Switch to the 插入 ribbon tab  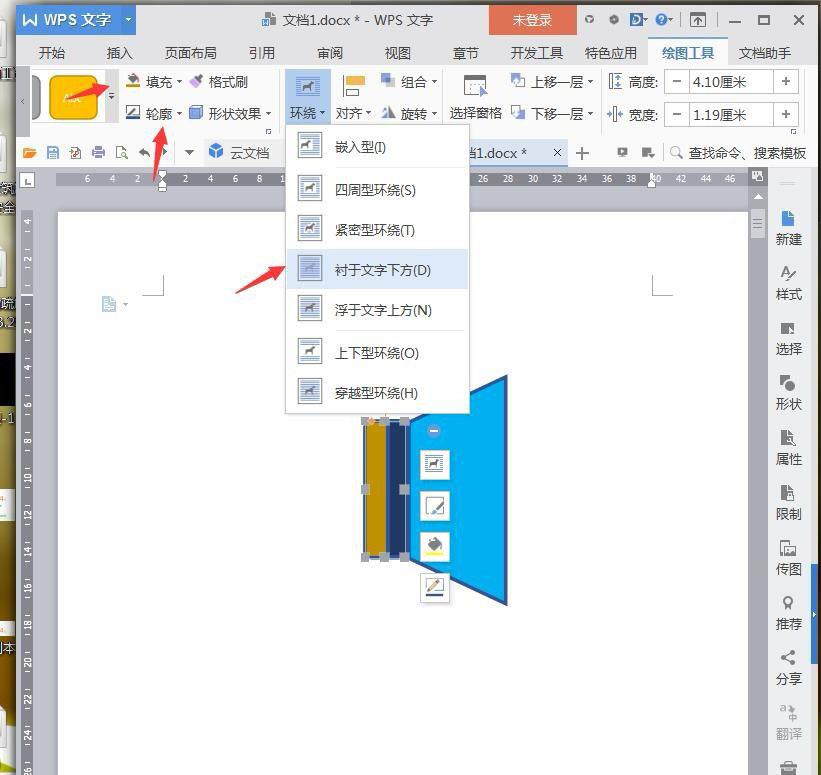[x=118, y=53]
